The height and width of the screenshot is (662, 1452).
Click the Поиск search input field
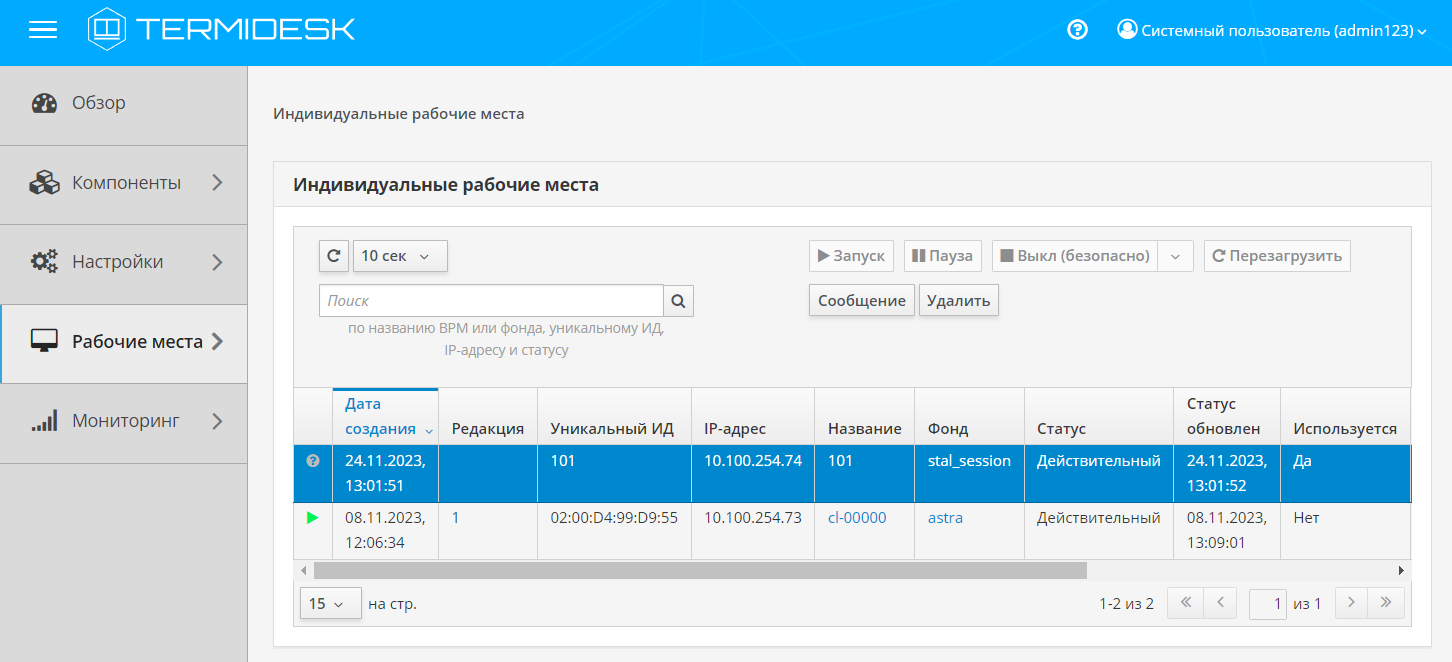[x=491, y=300]
